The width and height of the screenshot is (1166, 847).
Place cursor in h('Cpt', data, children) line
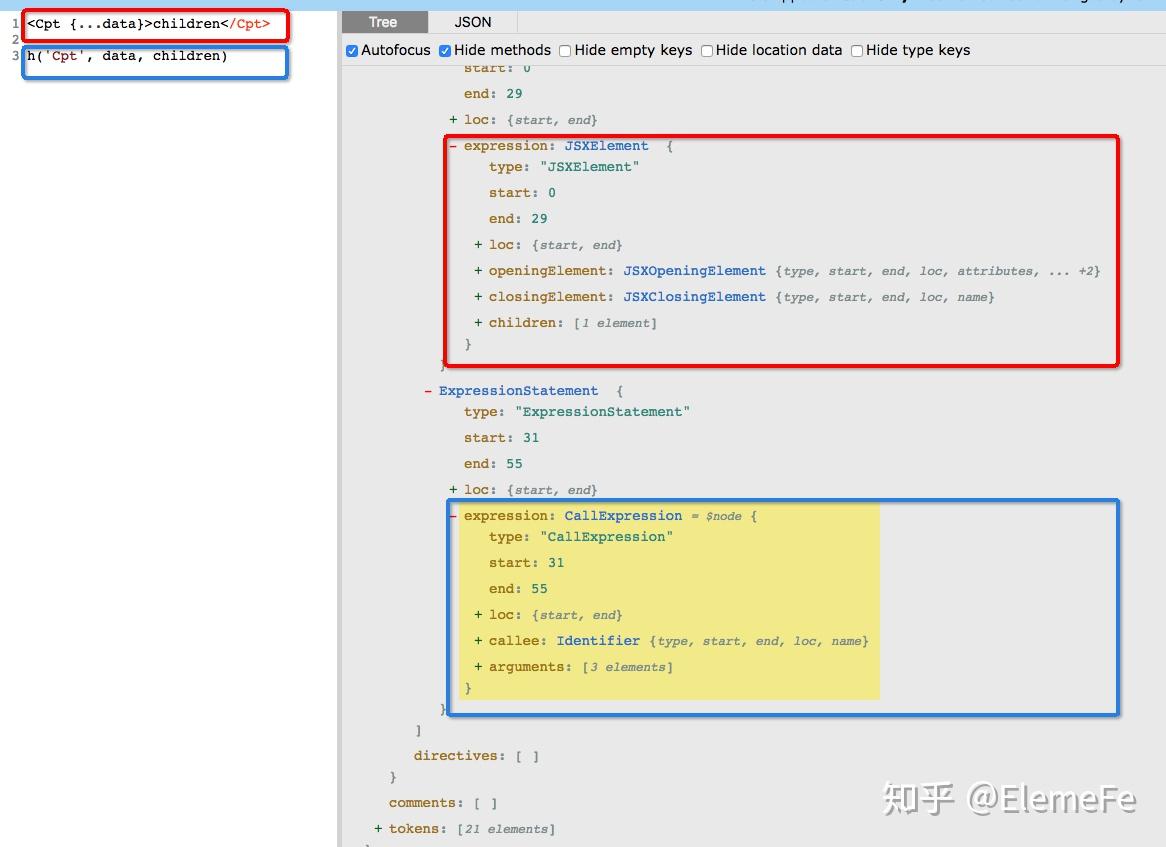(127, 56)
